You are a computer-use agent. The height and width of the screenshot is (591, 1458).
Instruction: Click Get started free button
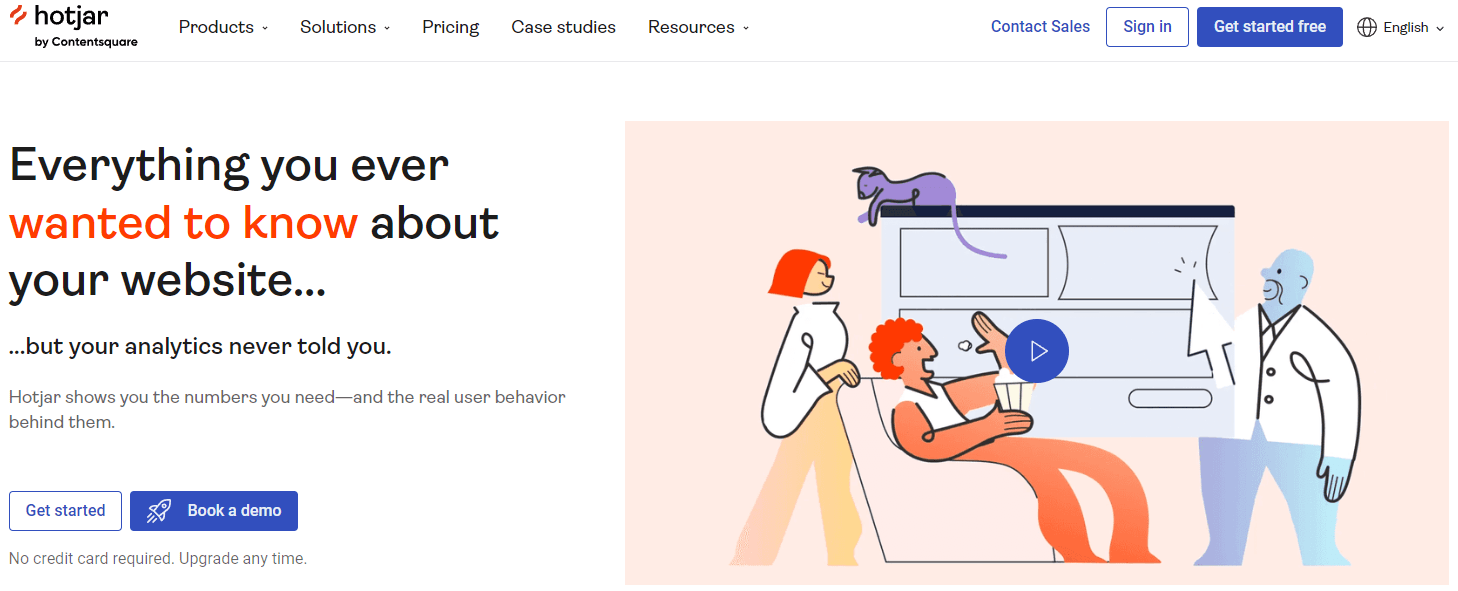[x=1269, y=27]
